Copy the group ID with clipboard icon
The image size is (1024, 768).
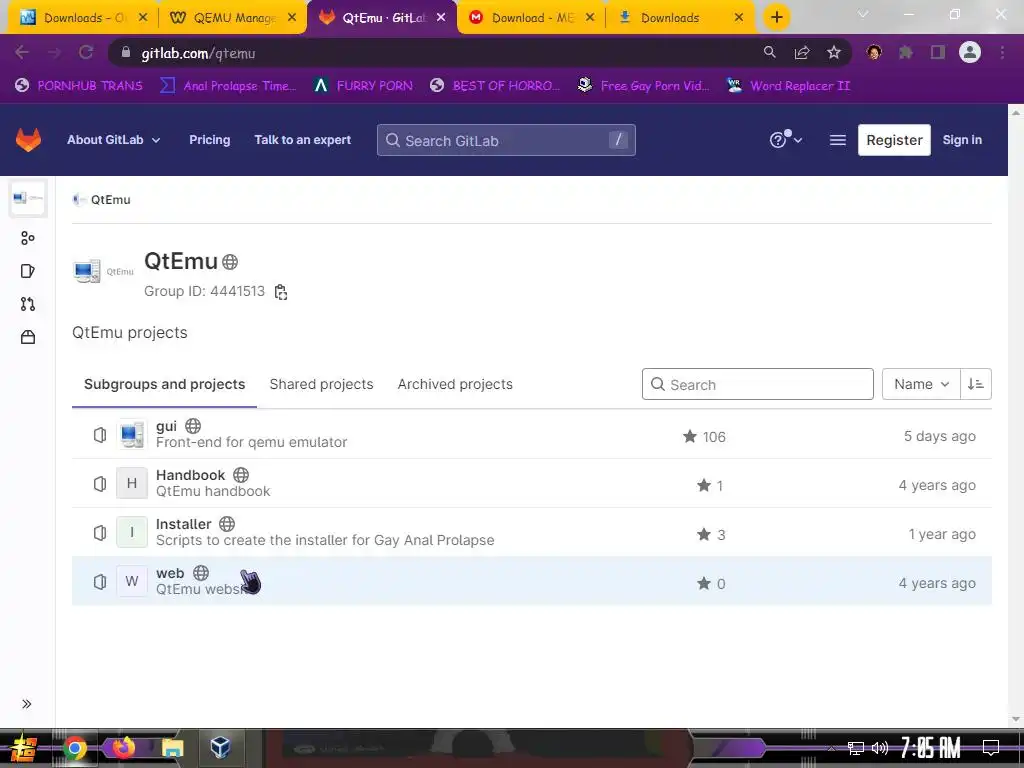281,292
